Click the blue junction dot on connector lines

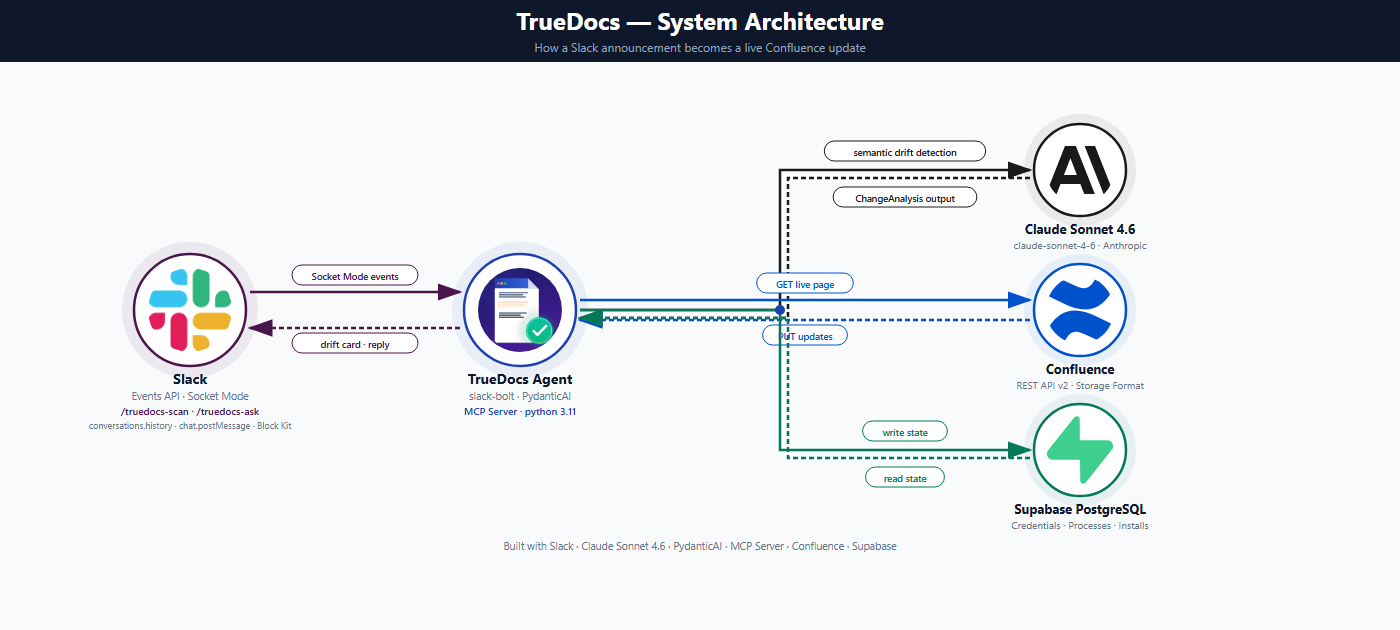(x=780, y=310)
